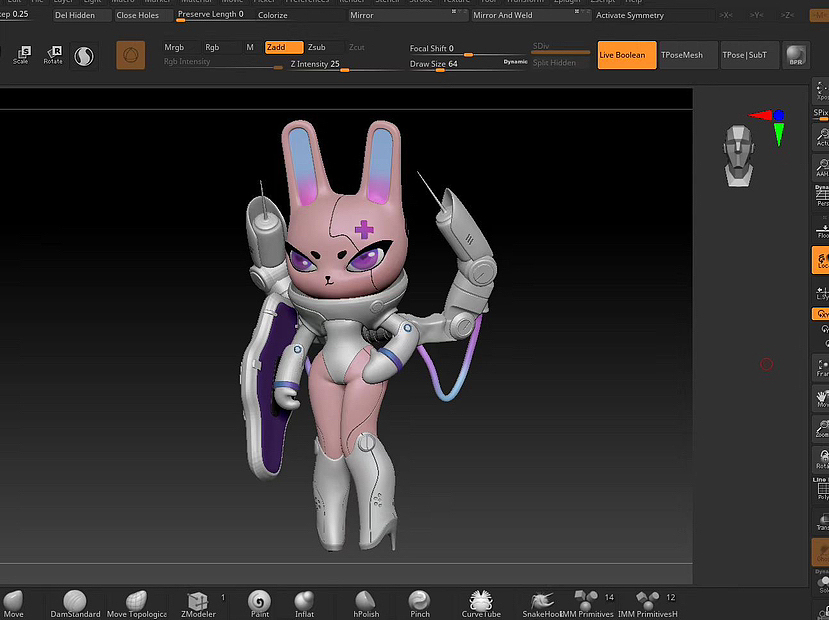Select the SnakeHook brush
Screen dimensions: 829x620
click(541, 604)
